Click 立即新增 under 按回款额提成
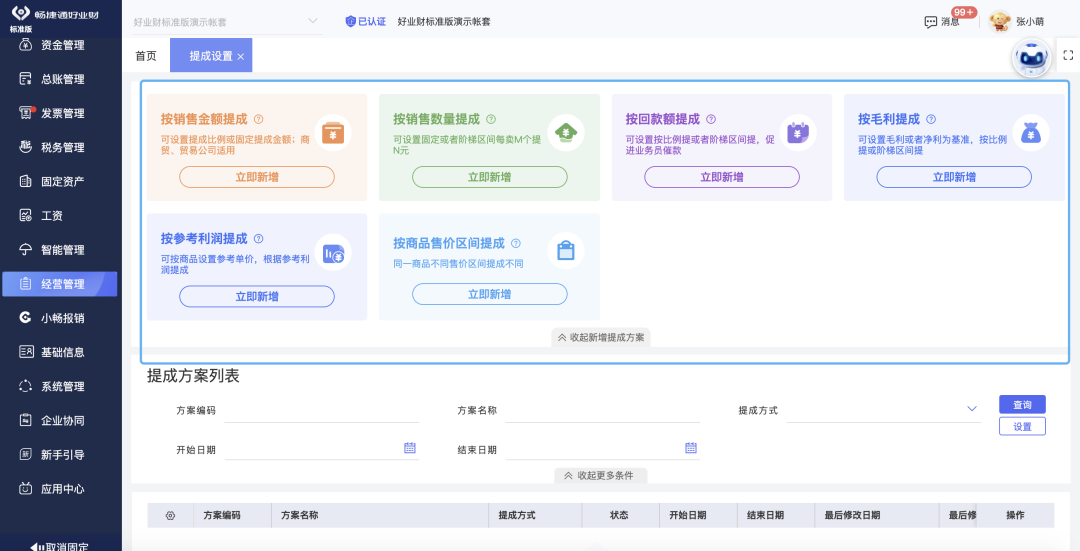 pyautogui.click(x=722, y=177)
